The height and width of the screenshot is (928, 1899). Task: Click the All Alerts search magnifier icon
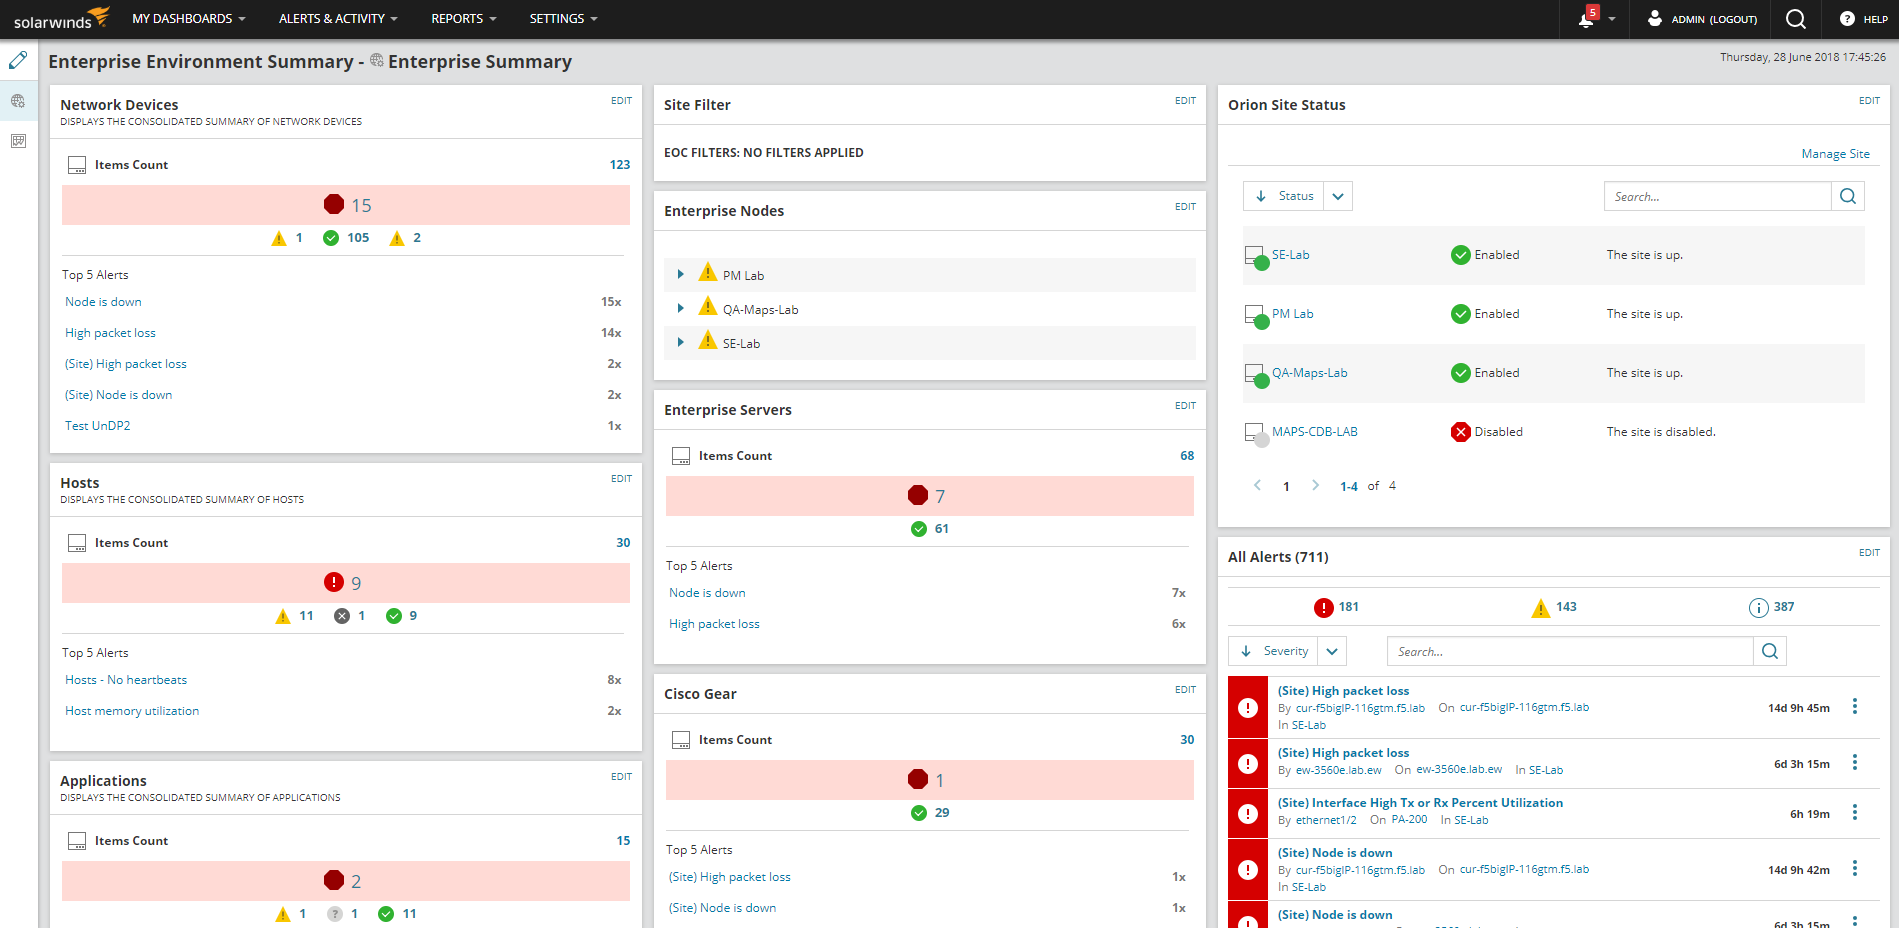[1770, 651]
